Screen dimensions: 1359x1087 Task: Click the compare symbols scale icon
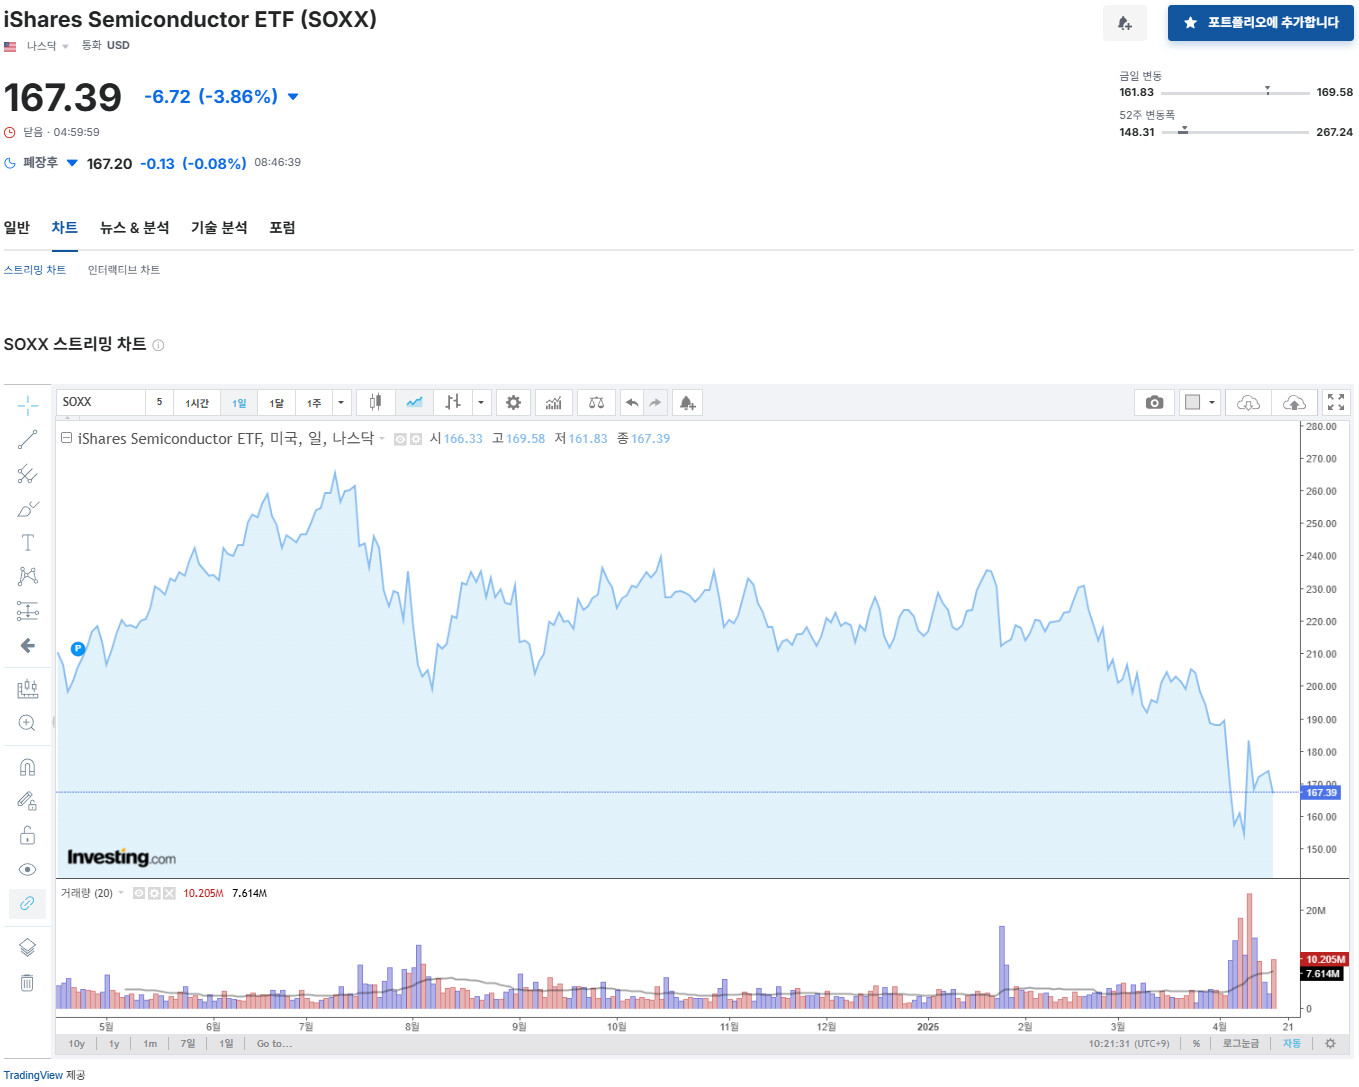pyautogui.click(x=596, y=402)
